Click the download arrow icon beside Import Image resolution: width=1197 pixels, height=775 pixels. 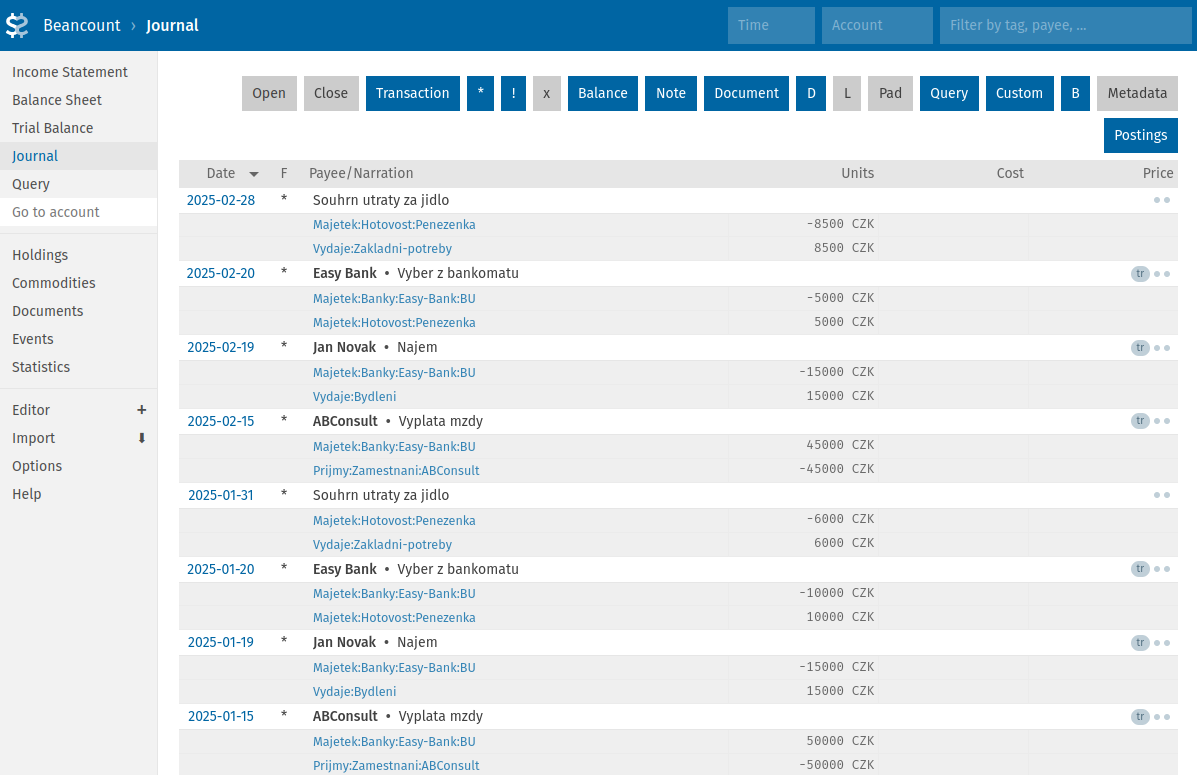click(x=141, y=438)
